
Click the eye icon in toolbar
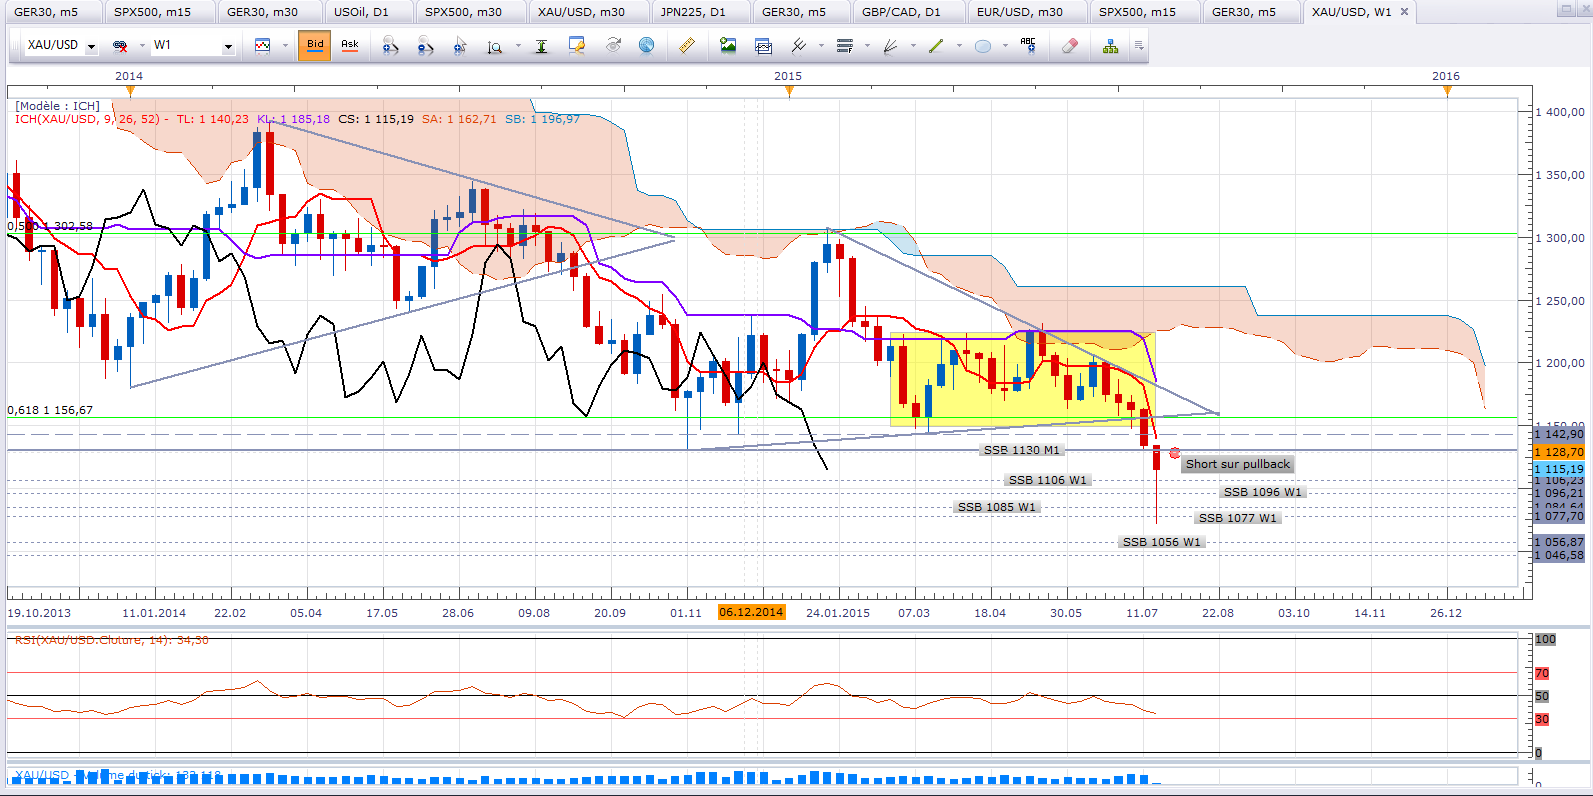tap(613, 46)
